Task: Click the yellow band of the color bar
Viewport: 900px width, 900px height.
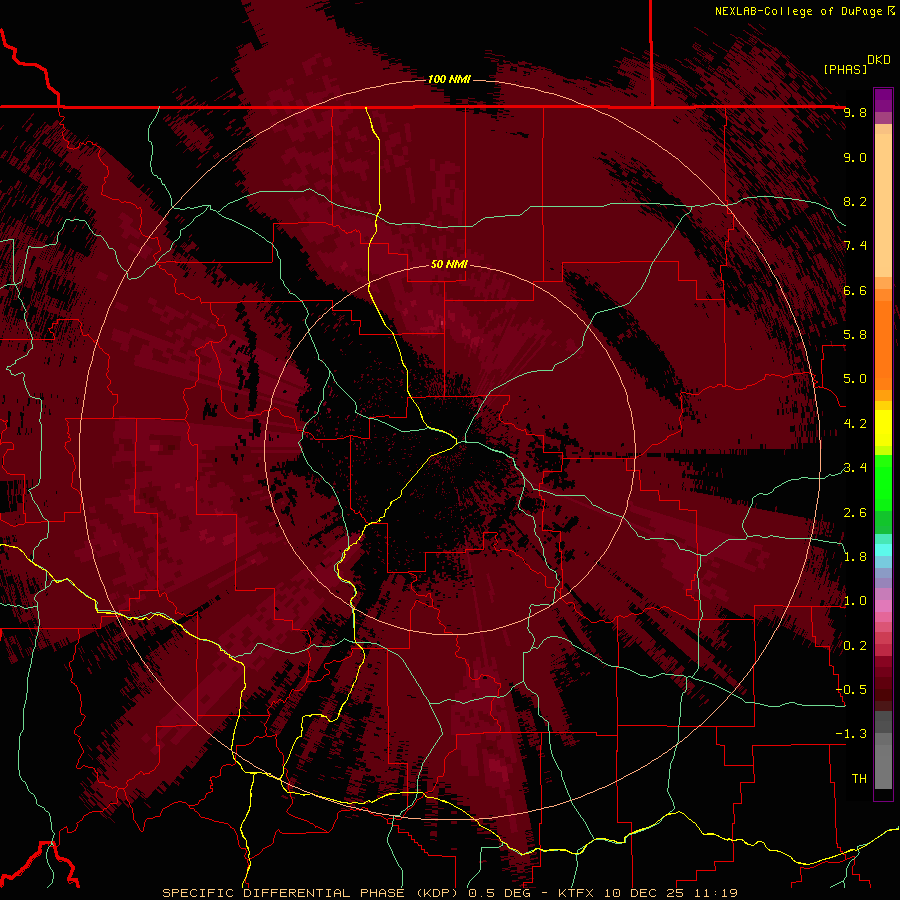Action: [883, 428]
